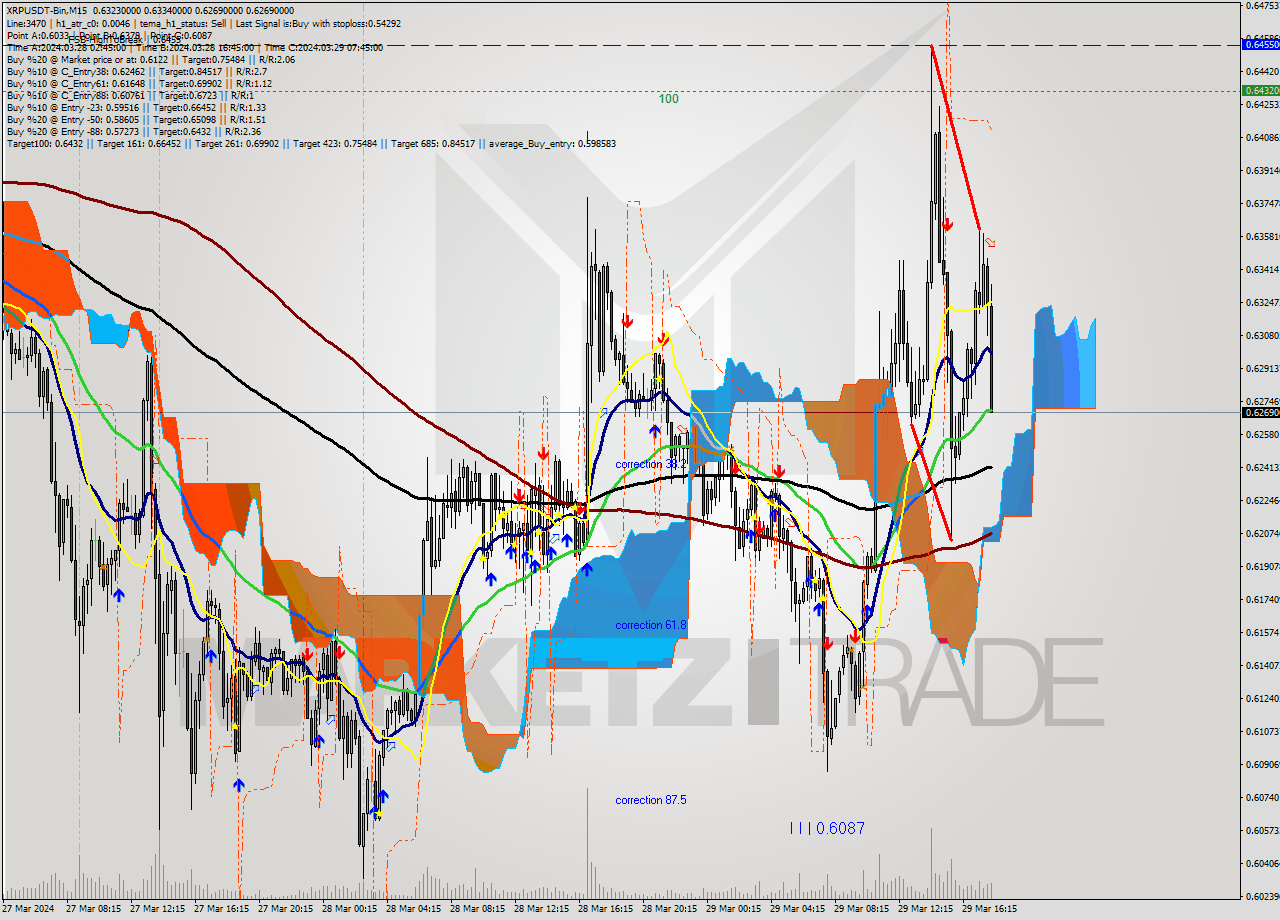Click the 'correction 38.2' label

(x=651, y=464)
